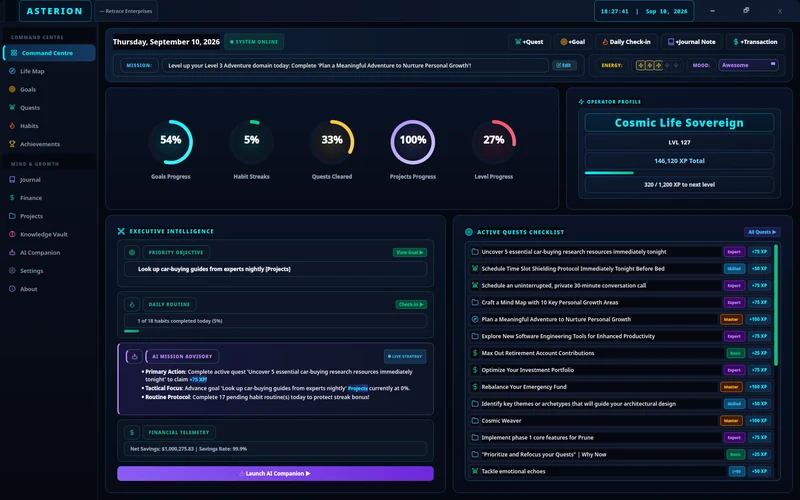This screenshot has height=500, width=800.
Task: Click 'Cosmic Life Sovereign' title
Action: [x=679, y=122]
